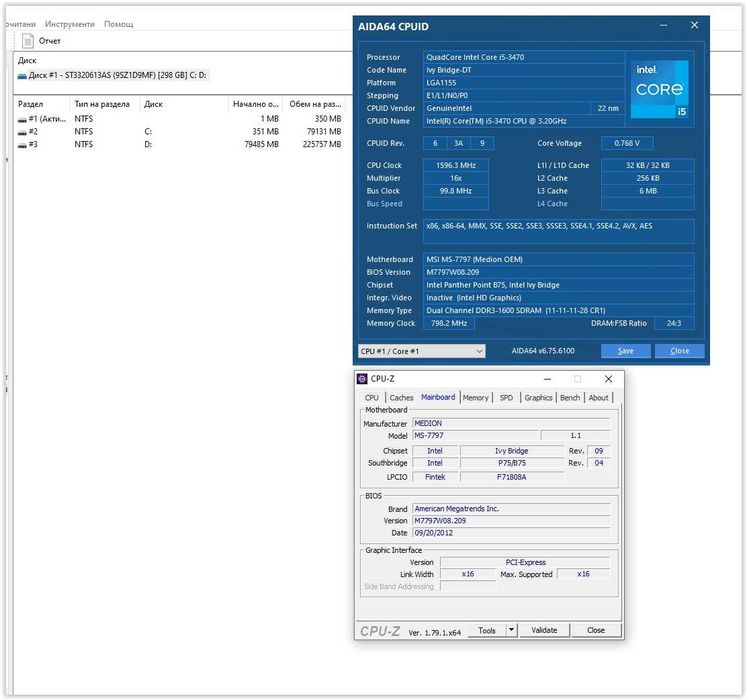747x700 pixels.
Task: Close the CPU-Z window with X
Action: click(608, 379)
